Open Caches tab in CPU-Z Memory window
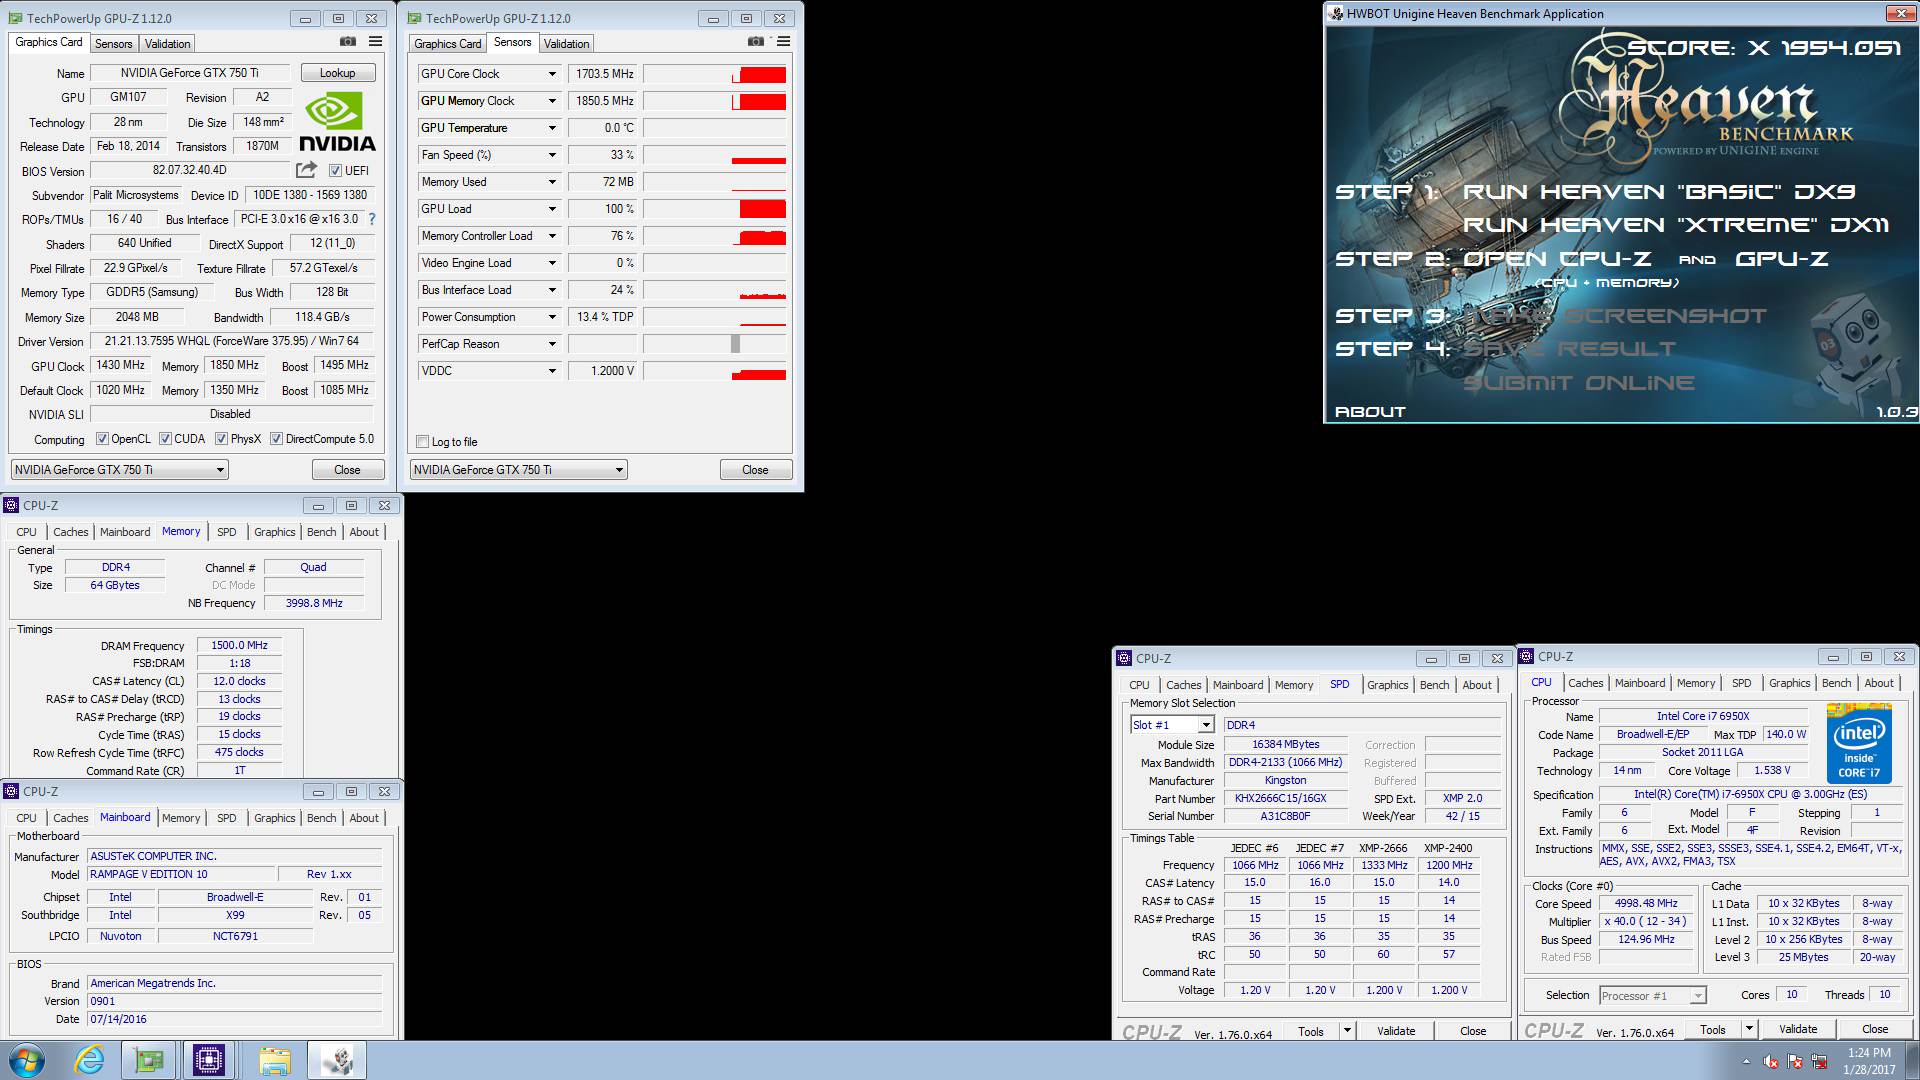 tap(70, 532)
